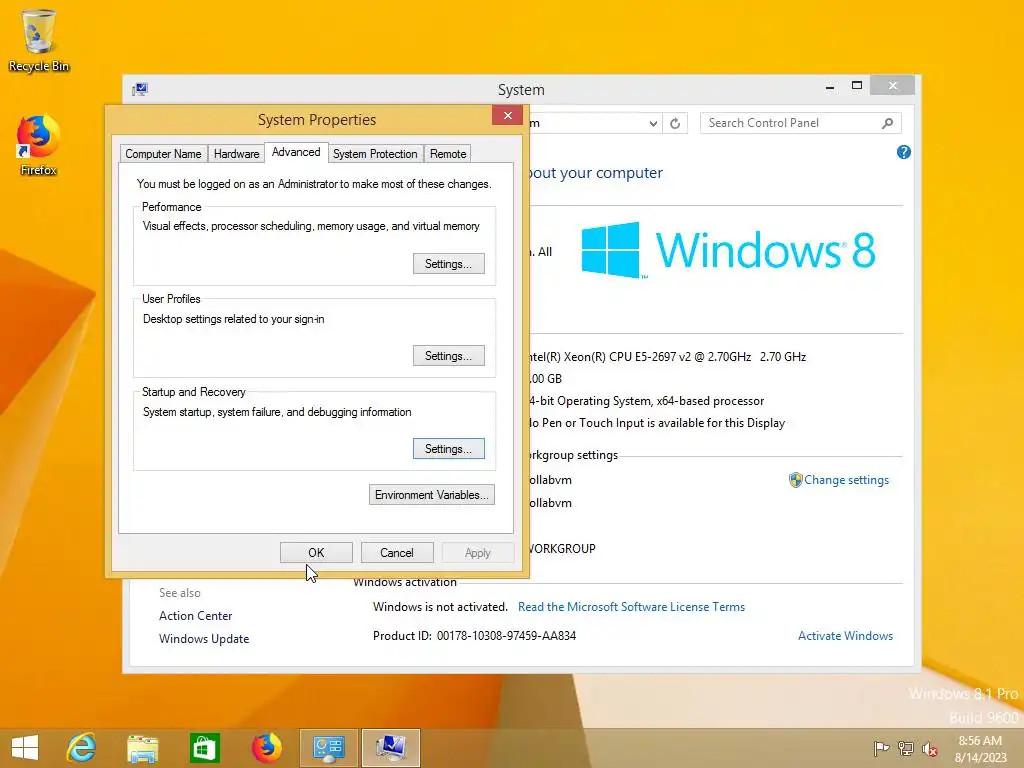The width and height of the screenshot is (1024, 768).
Task: Click Activate Windows link
Action: pos(846,635)
